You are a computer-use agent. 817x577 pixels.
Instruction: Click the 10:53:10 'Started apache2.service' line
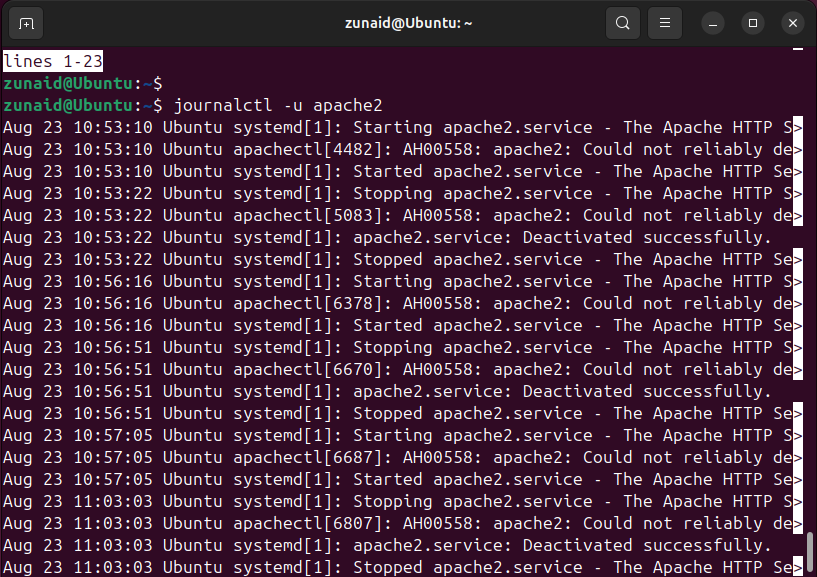pos(403,171)
